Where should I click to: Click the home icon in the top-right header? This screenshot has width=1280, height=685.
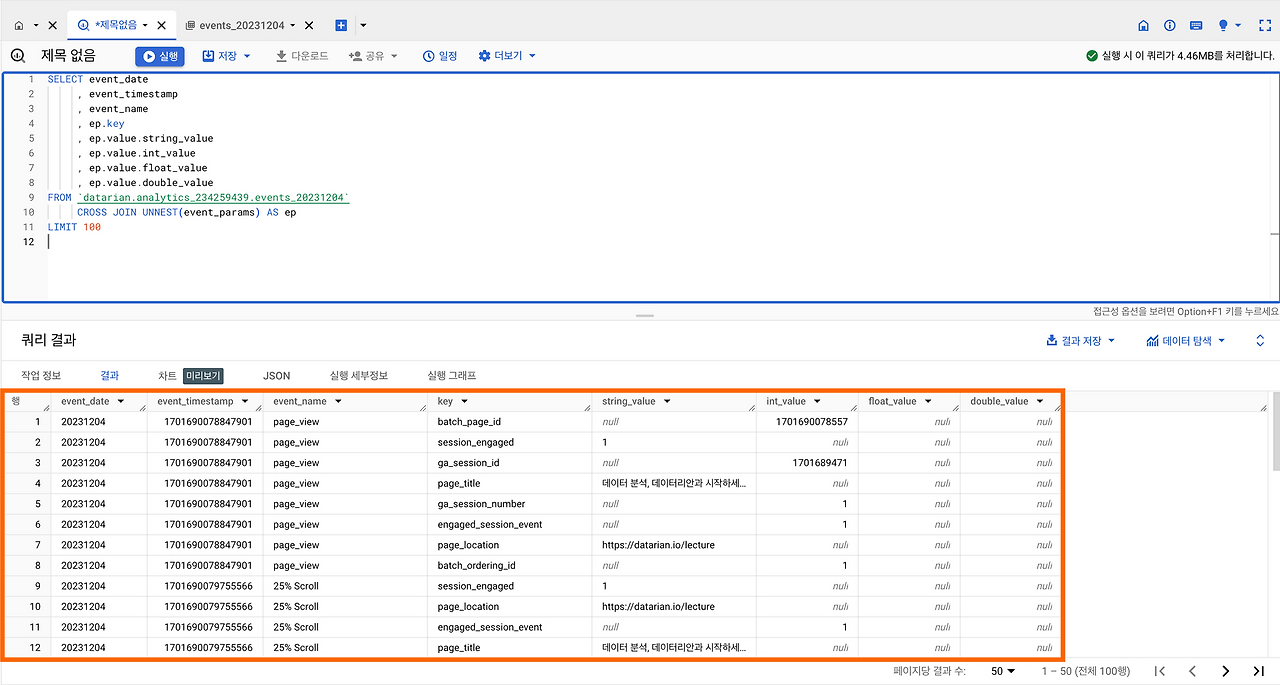(1143, 26)
